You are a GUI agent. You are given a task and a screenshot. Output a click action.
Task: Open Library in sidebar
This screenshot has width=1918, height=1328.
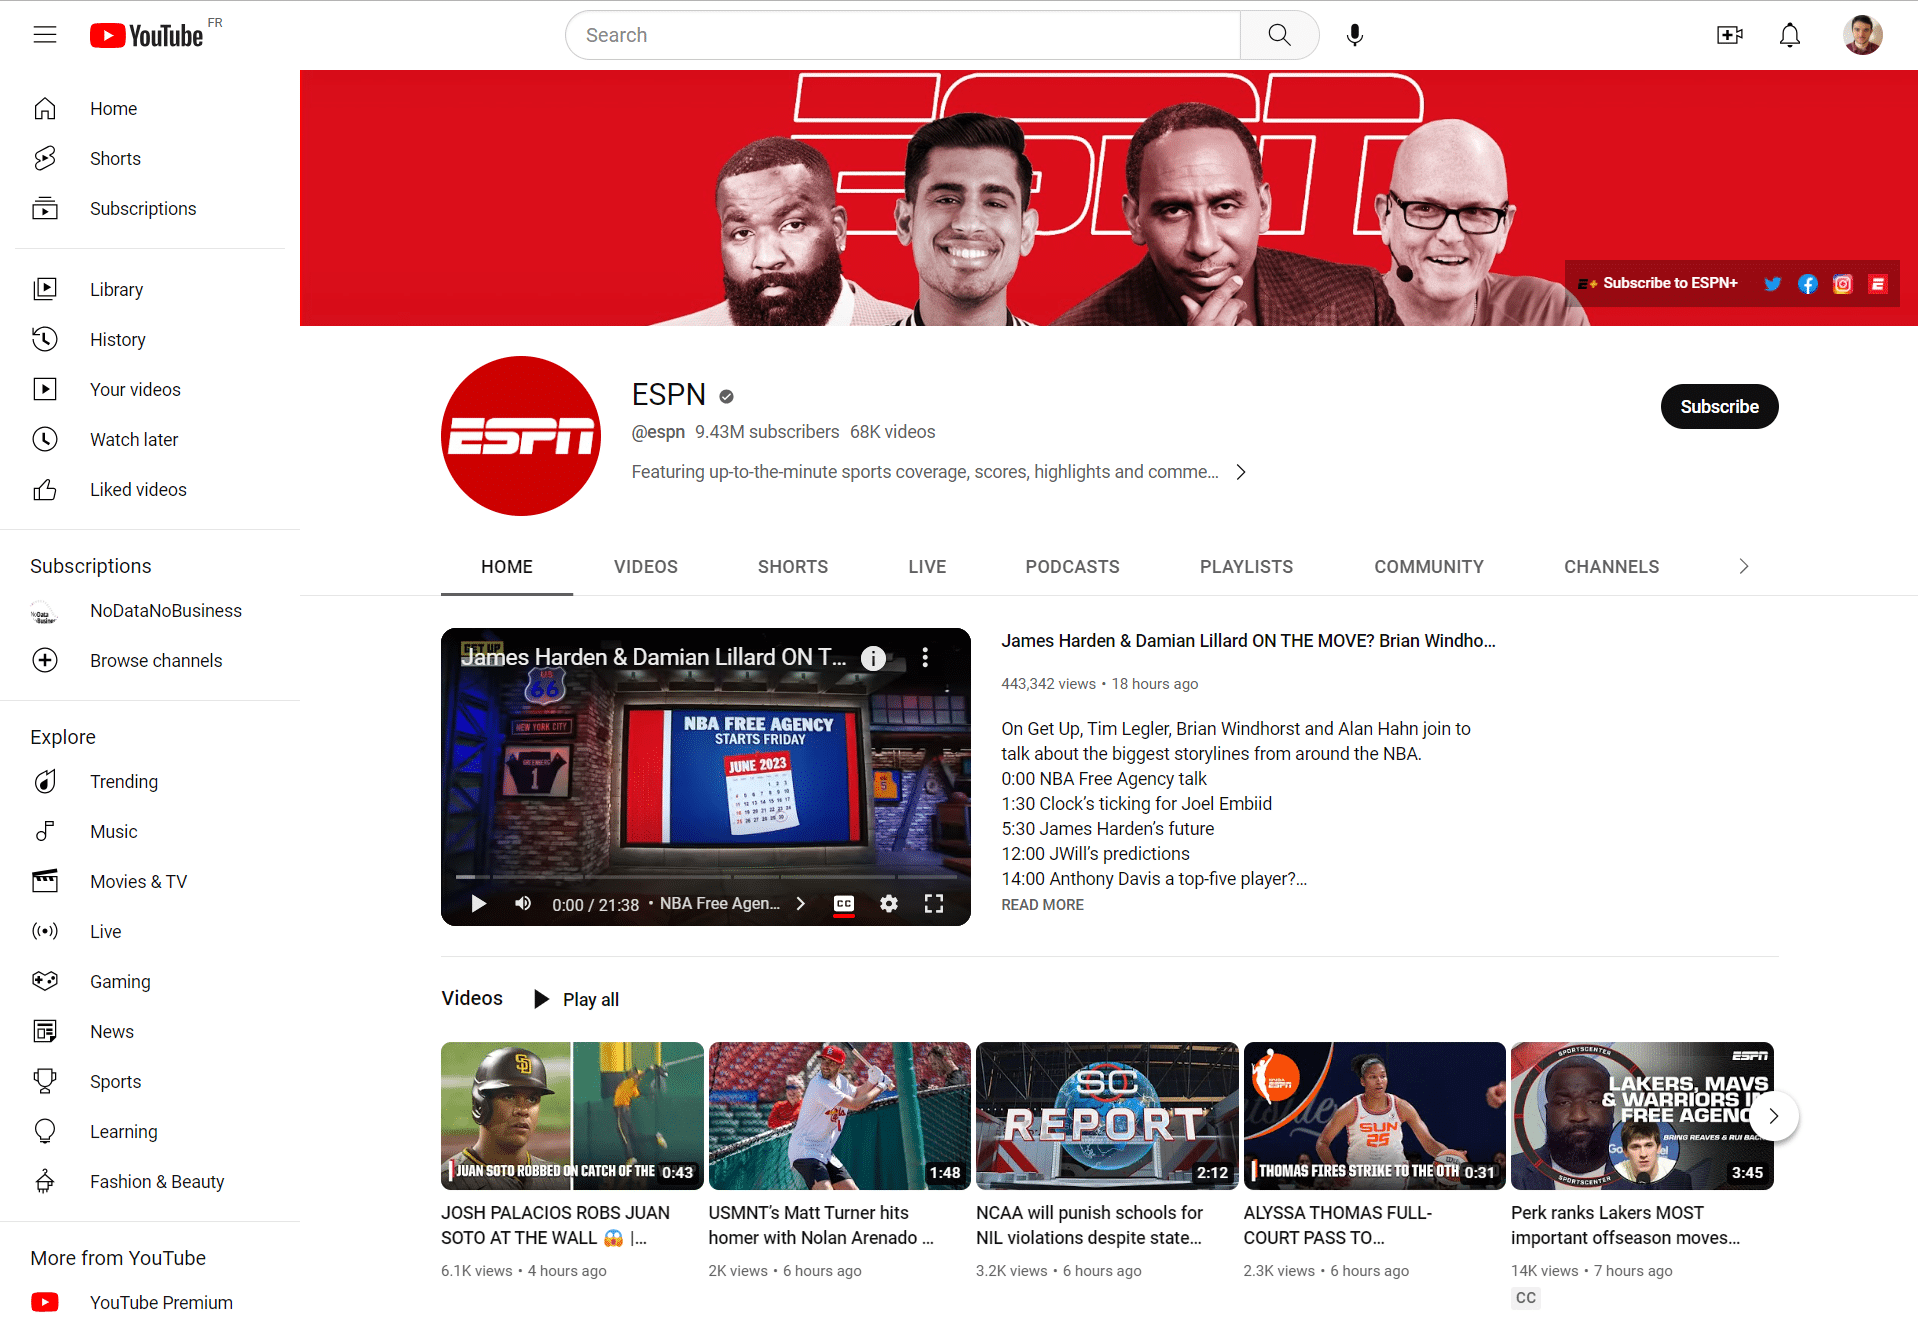[150, 290]
